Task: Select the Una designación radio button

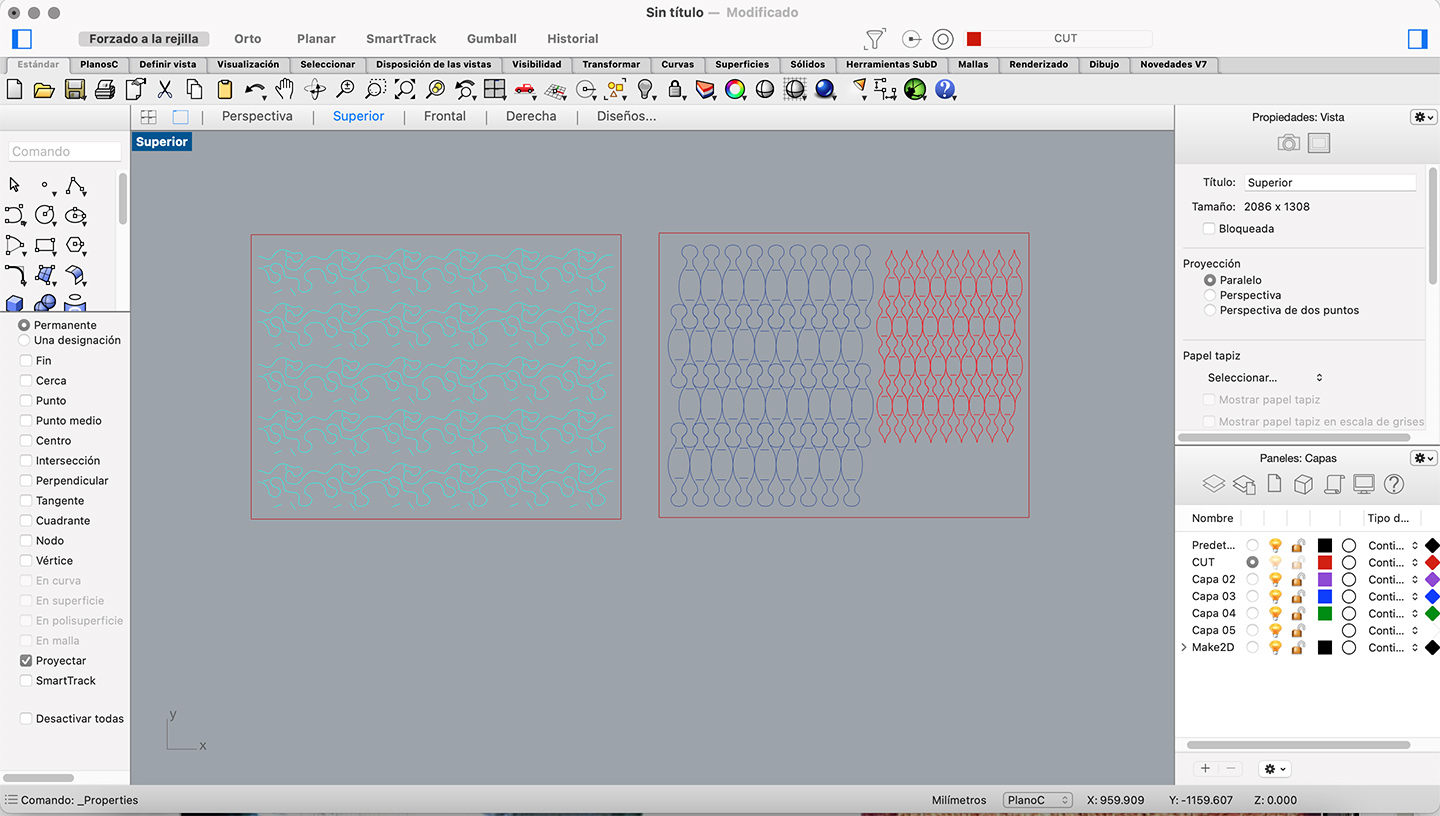Action: click(24, 340)
